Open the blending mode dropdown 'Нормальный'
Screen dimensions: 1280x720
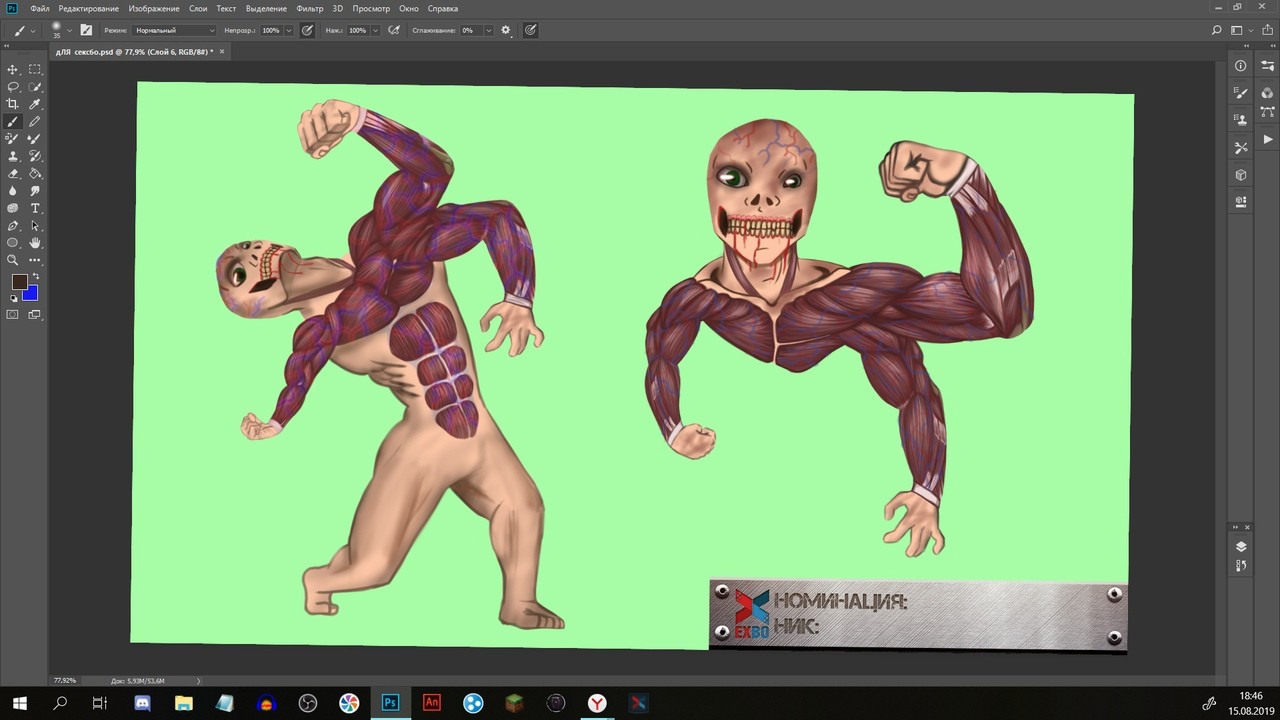(x=174, y=30)
